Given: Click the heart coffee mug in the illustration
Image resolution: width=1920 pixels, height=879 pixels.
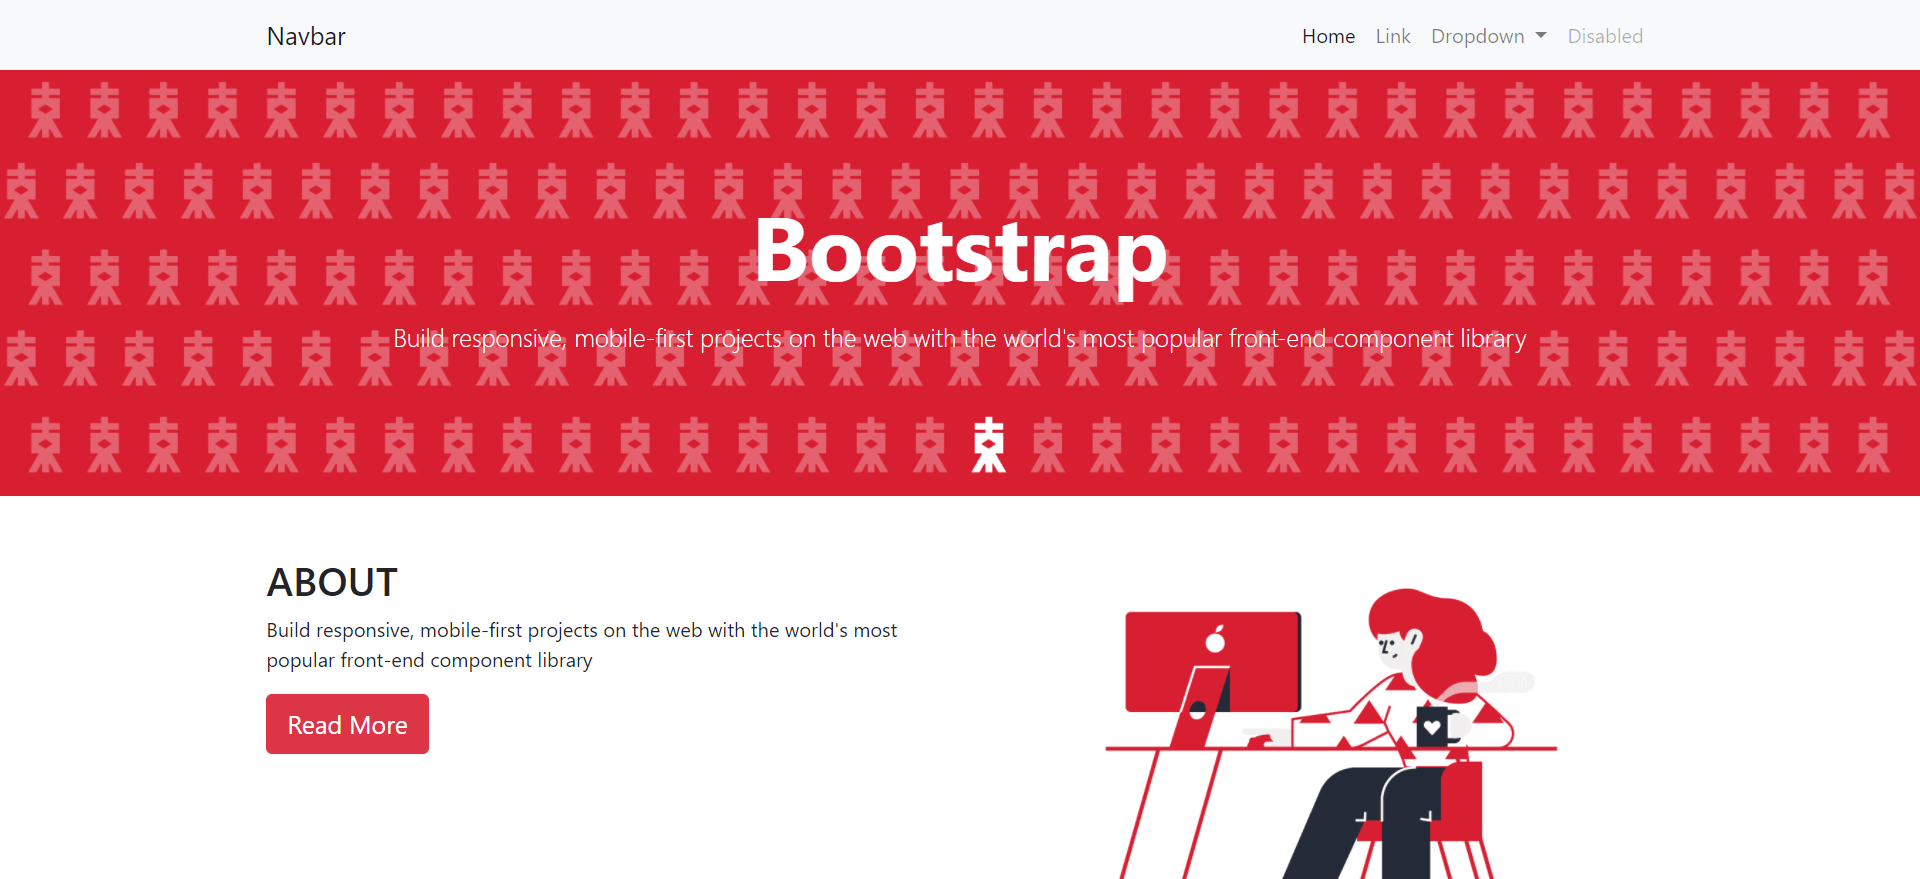Looking at the screenshot, I should point(1432,725).
